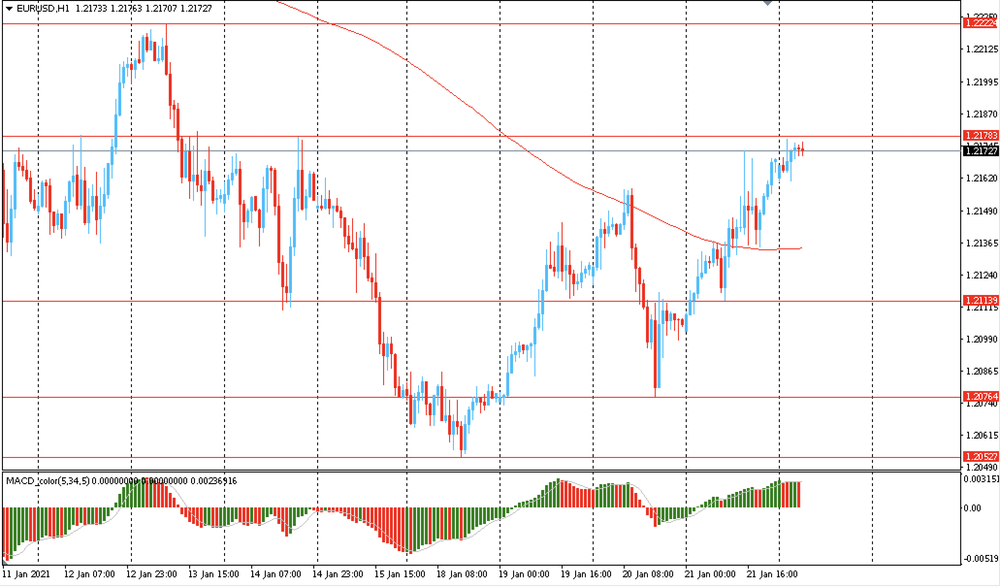Image resolution: width=1000 pixels, height=587 pixels.
Task: Click the 18 Jan 08:00 time label
Action: click(462, 574)
